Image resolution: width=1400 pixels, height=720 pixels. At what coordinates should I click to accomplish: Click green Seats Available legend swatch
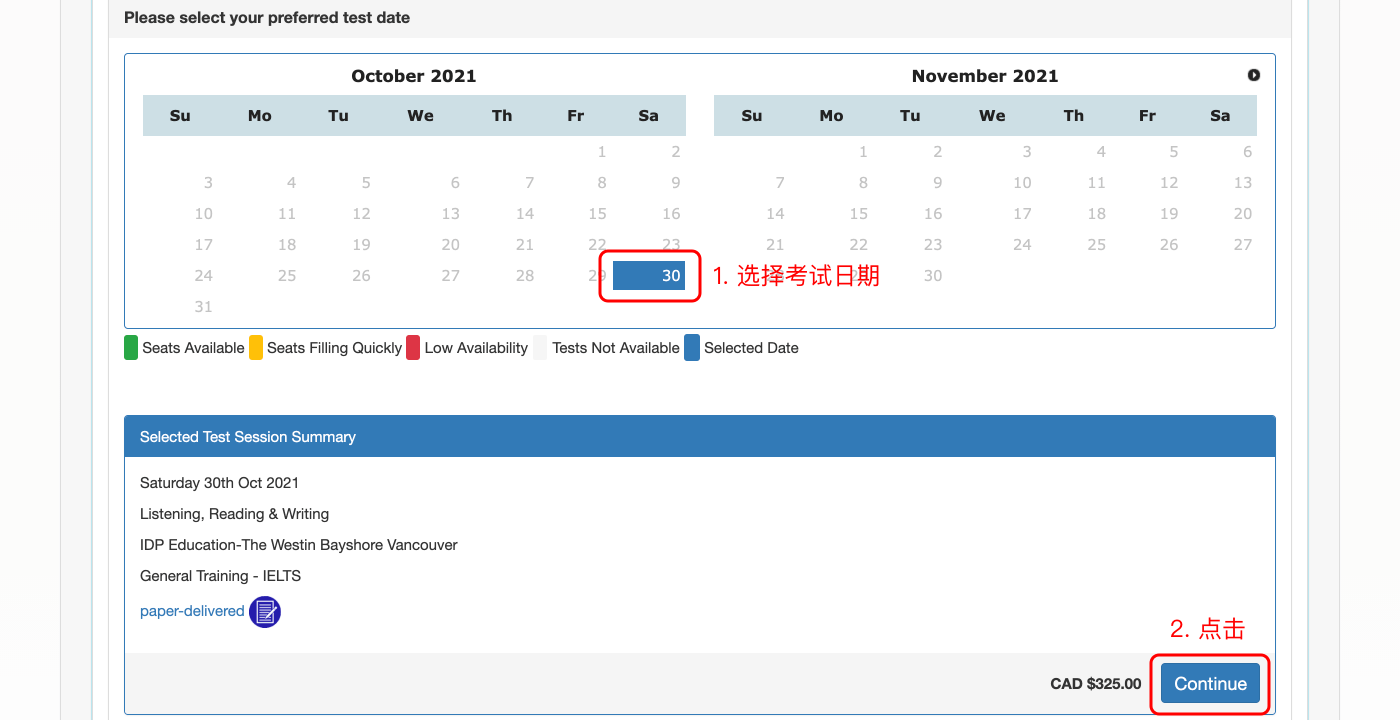click(x=131, y=348)
